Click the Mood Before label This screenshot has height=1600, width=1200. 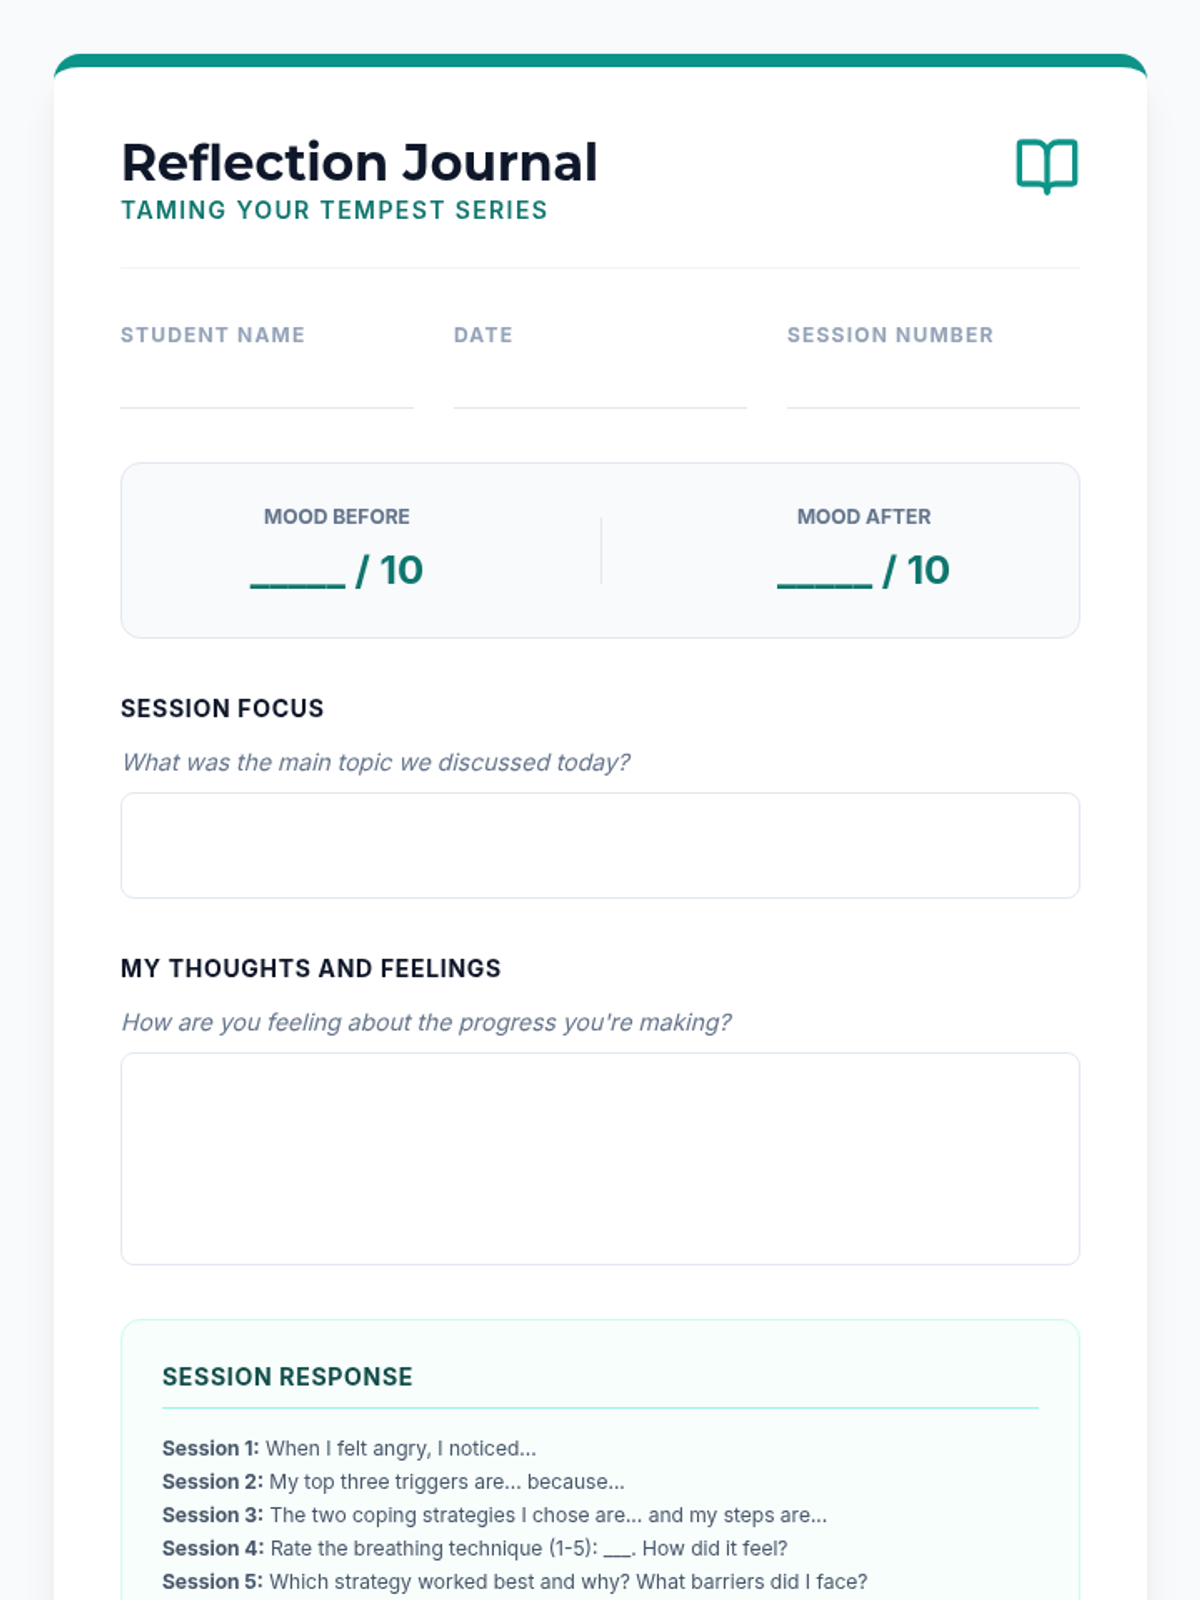tap(336, 517)
